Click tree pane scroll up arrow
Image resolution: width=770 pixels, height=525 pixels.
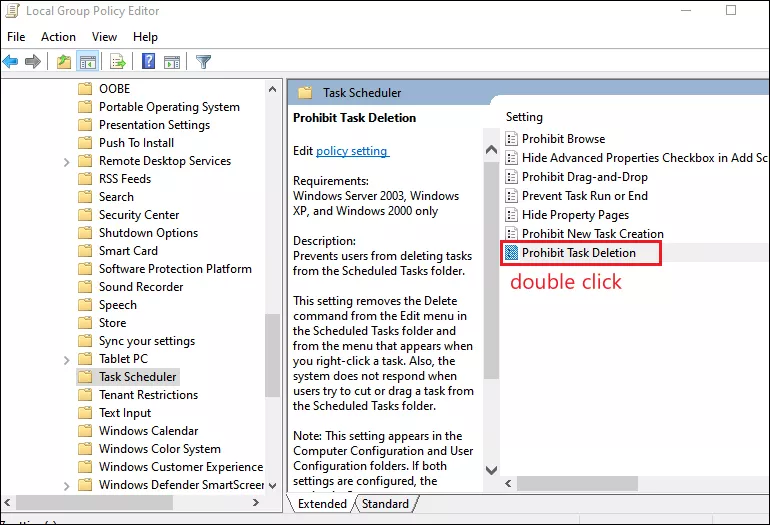(x=273, y=89)
